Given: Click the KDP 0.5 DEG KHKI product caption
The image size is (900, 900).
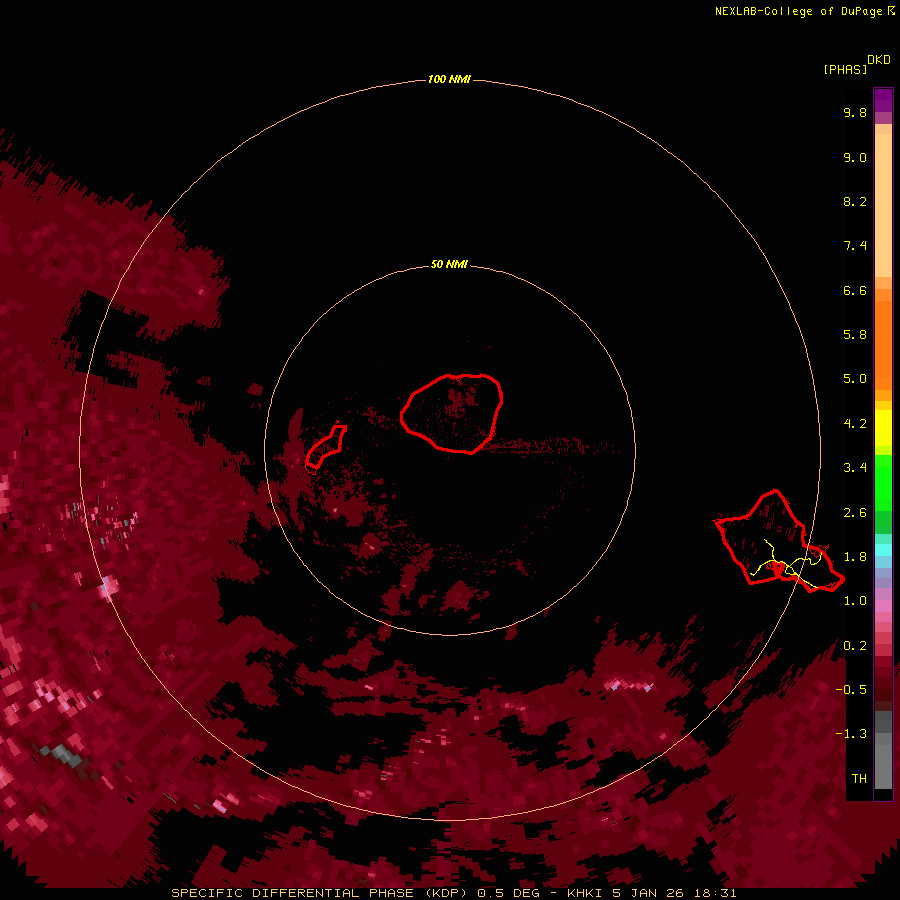Looking at the screenshot, I should pos(453,893).
